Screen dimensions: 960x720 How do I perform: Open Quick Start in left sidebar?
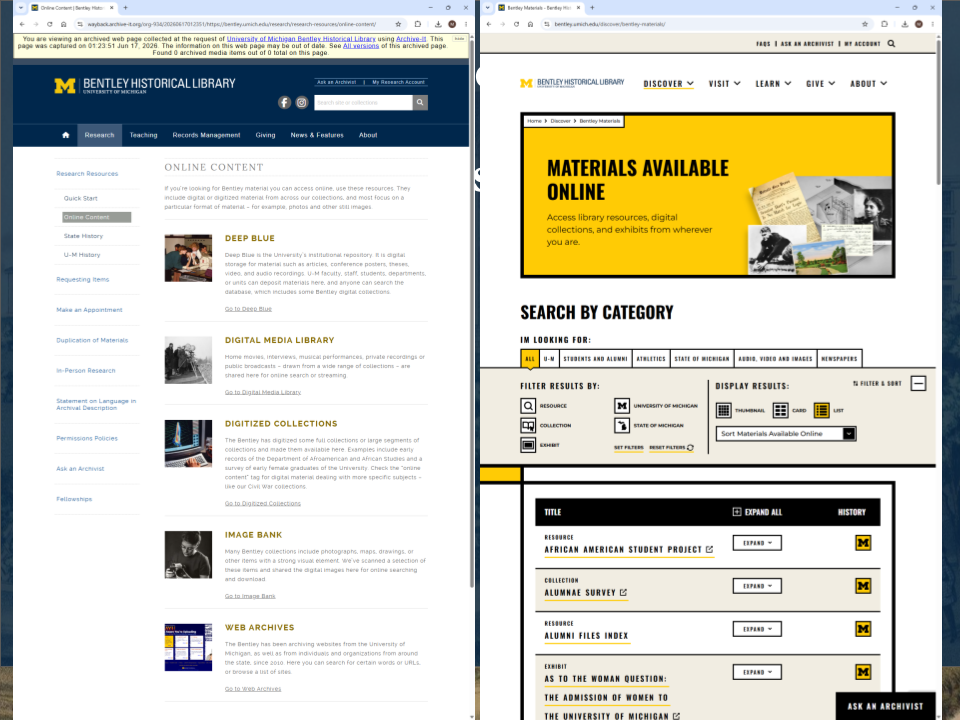(x=81, y=198)
